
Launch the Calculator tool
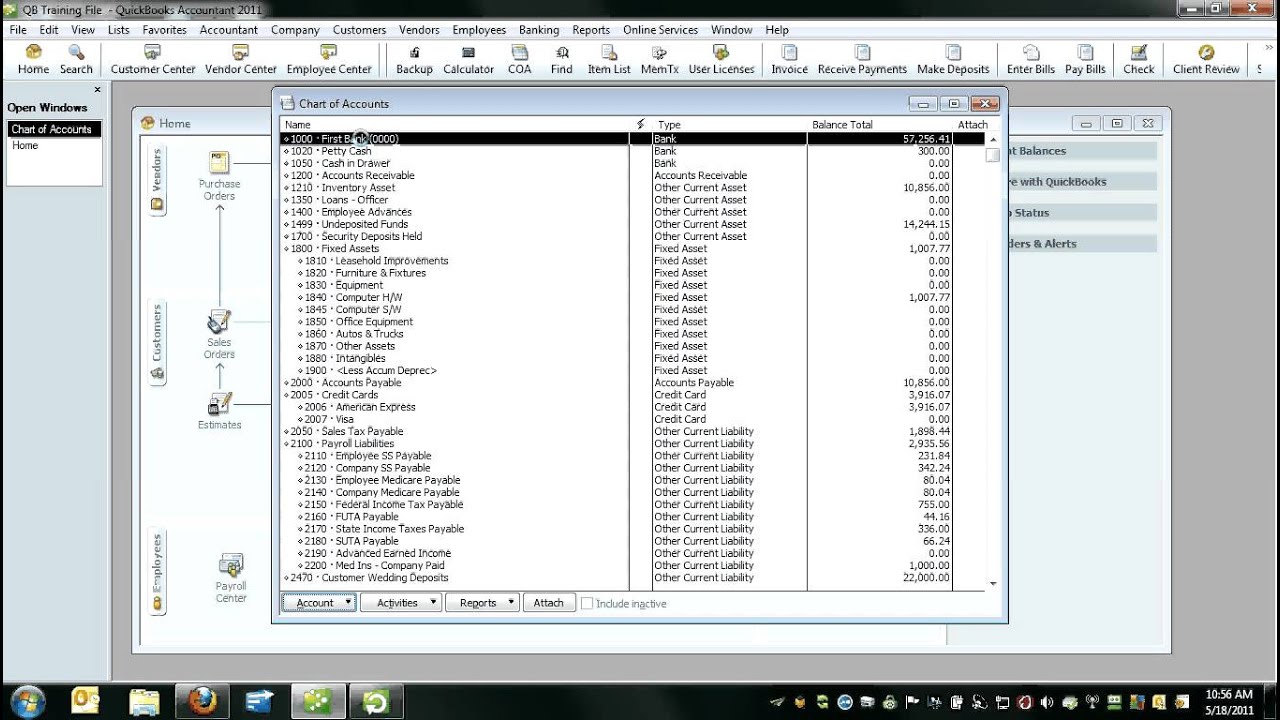[x=468, y=60]
